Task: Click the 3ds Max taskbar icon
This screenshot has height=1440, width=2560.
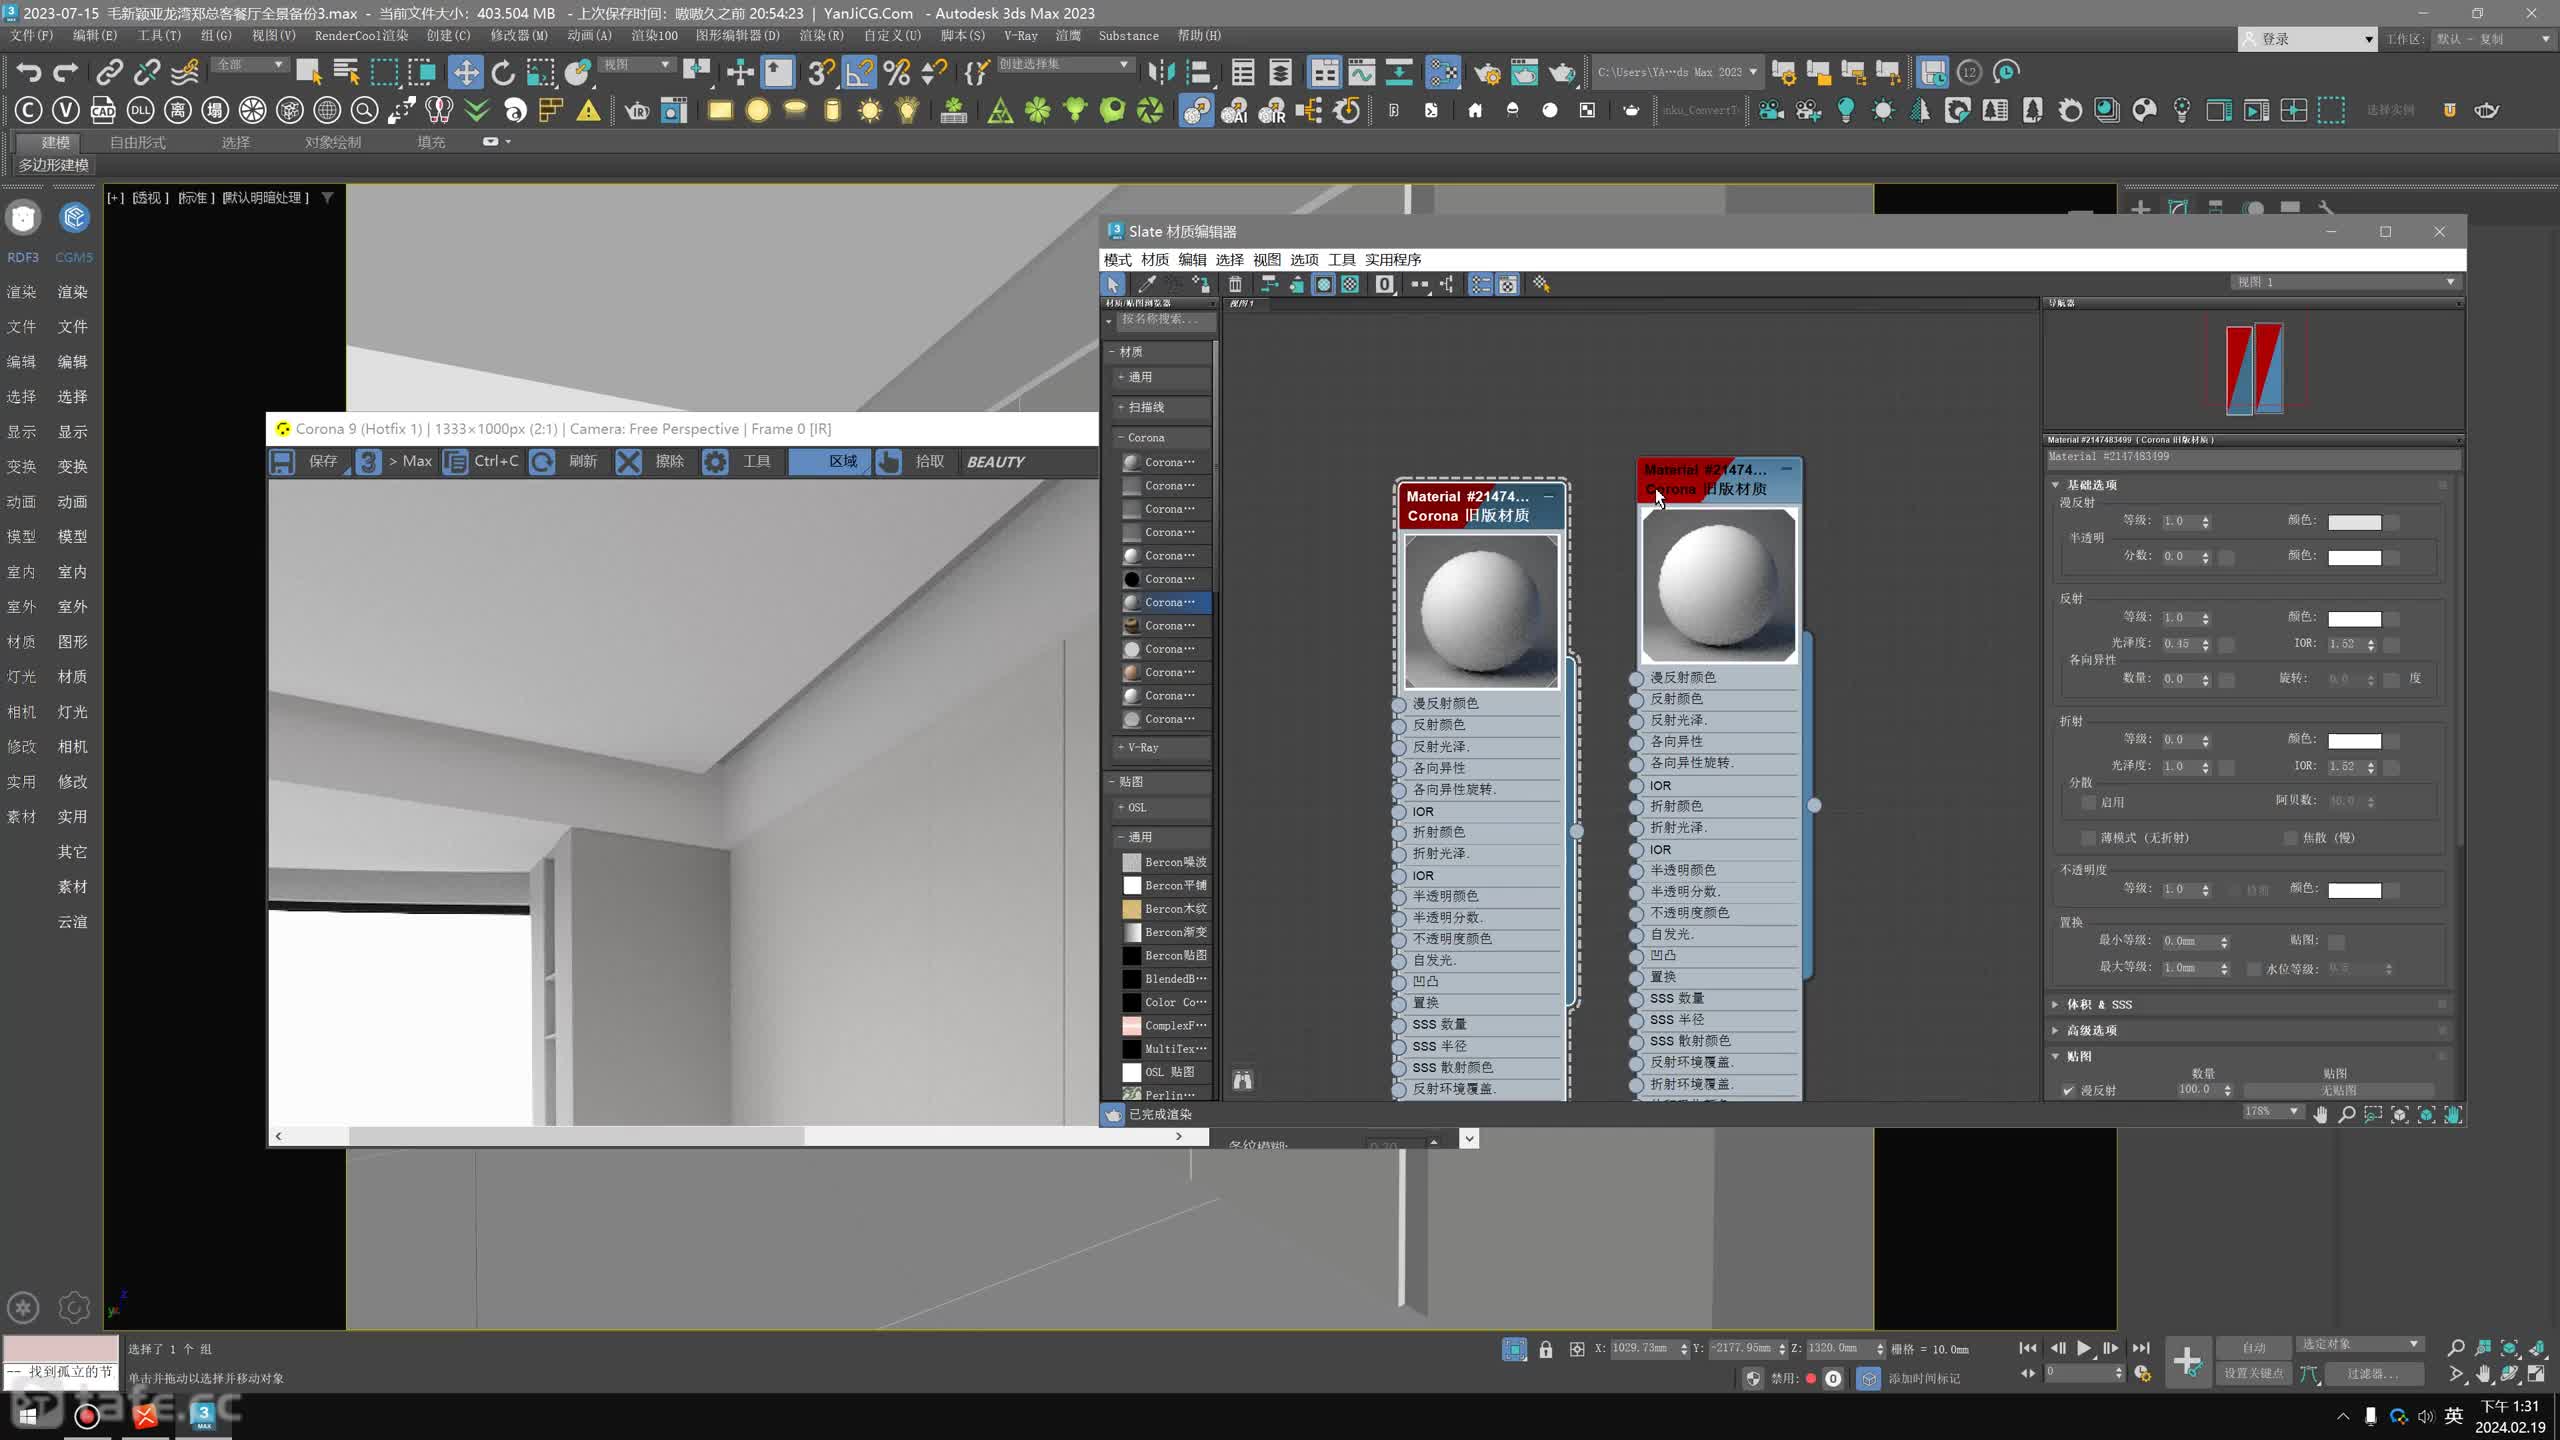Action: coord(203,1415)
